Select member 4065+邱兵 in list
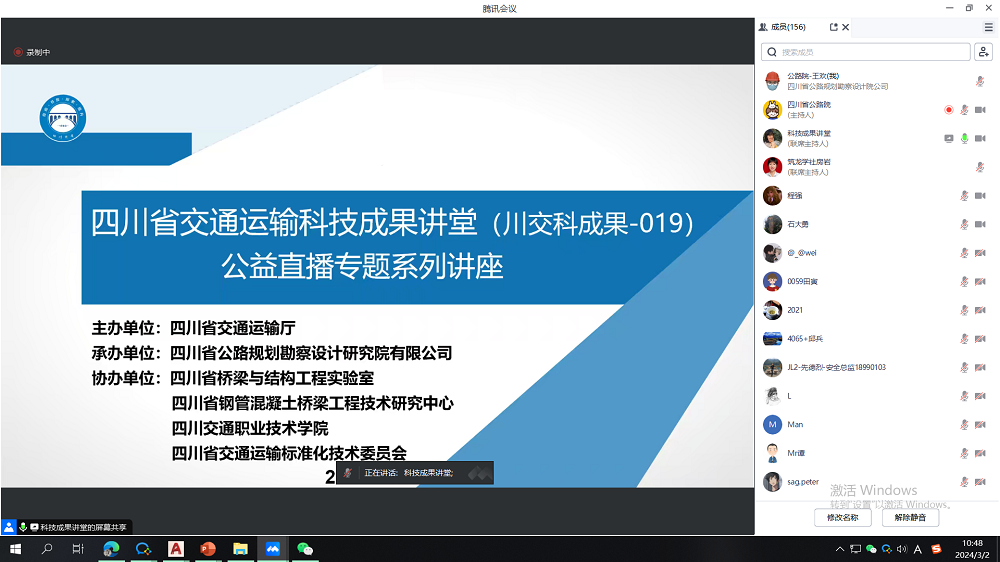This screenshot has width=1000, height=562. [877, 339]
